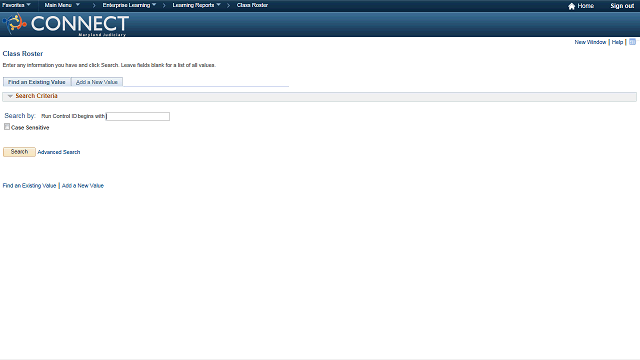640x360 pixels.
Task: Click the bottom Find an Existing Value link
Action: click(x=29, y=186)
